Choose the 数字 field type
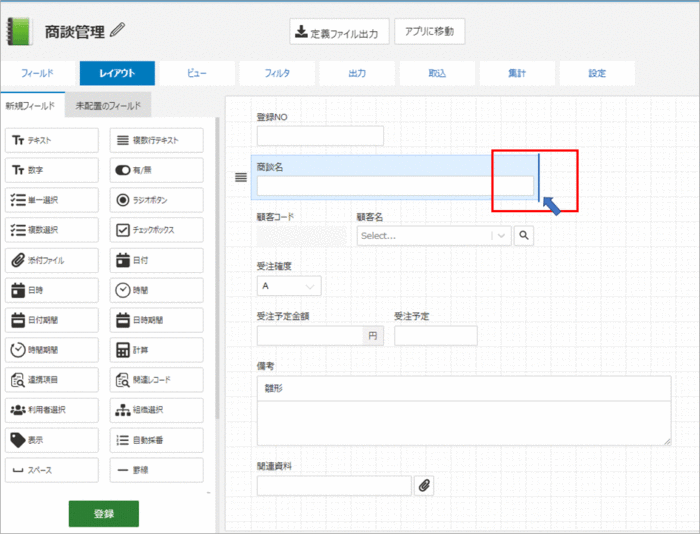 [52, 170]
